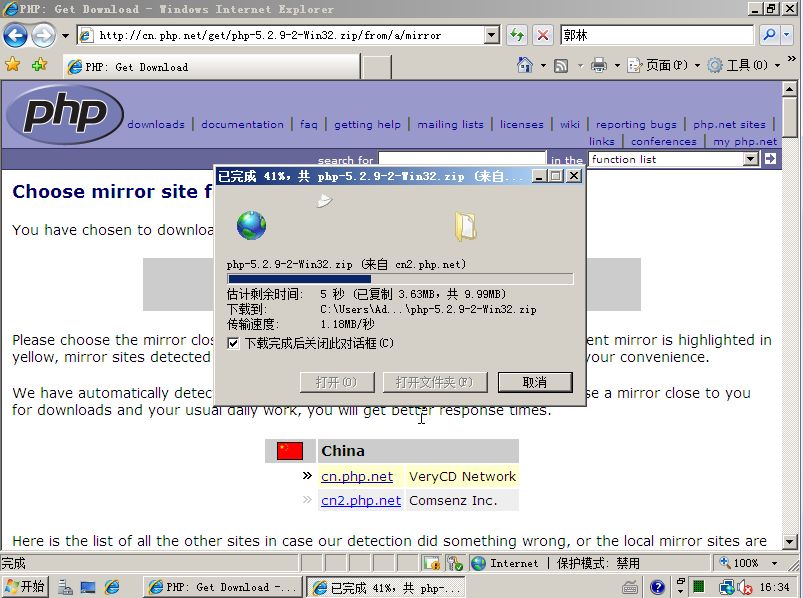Image resolution: width=803 pixels, height=598 pixels.
Task: Click the php.net search for input field
Action: point(462,159)
